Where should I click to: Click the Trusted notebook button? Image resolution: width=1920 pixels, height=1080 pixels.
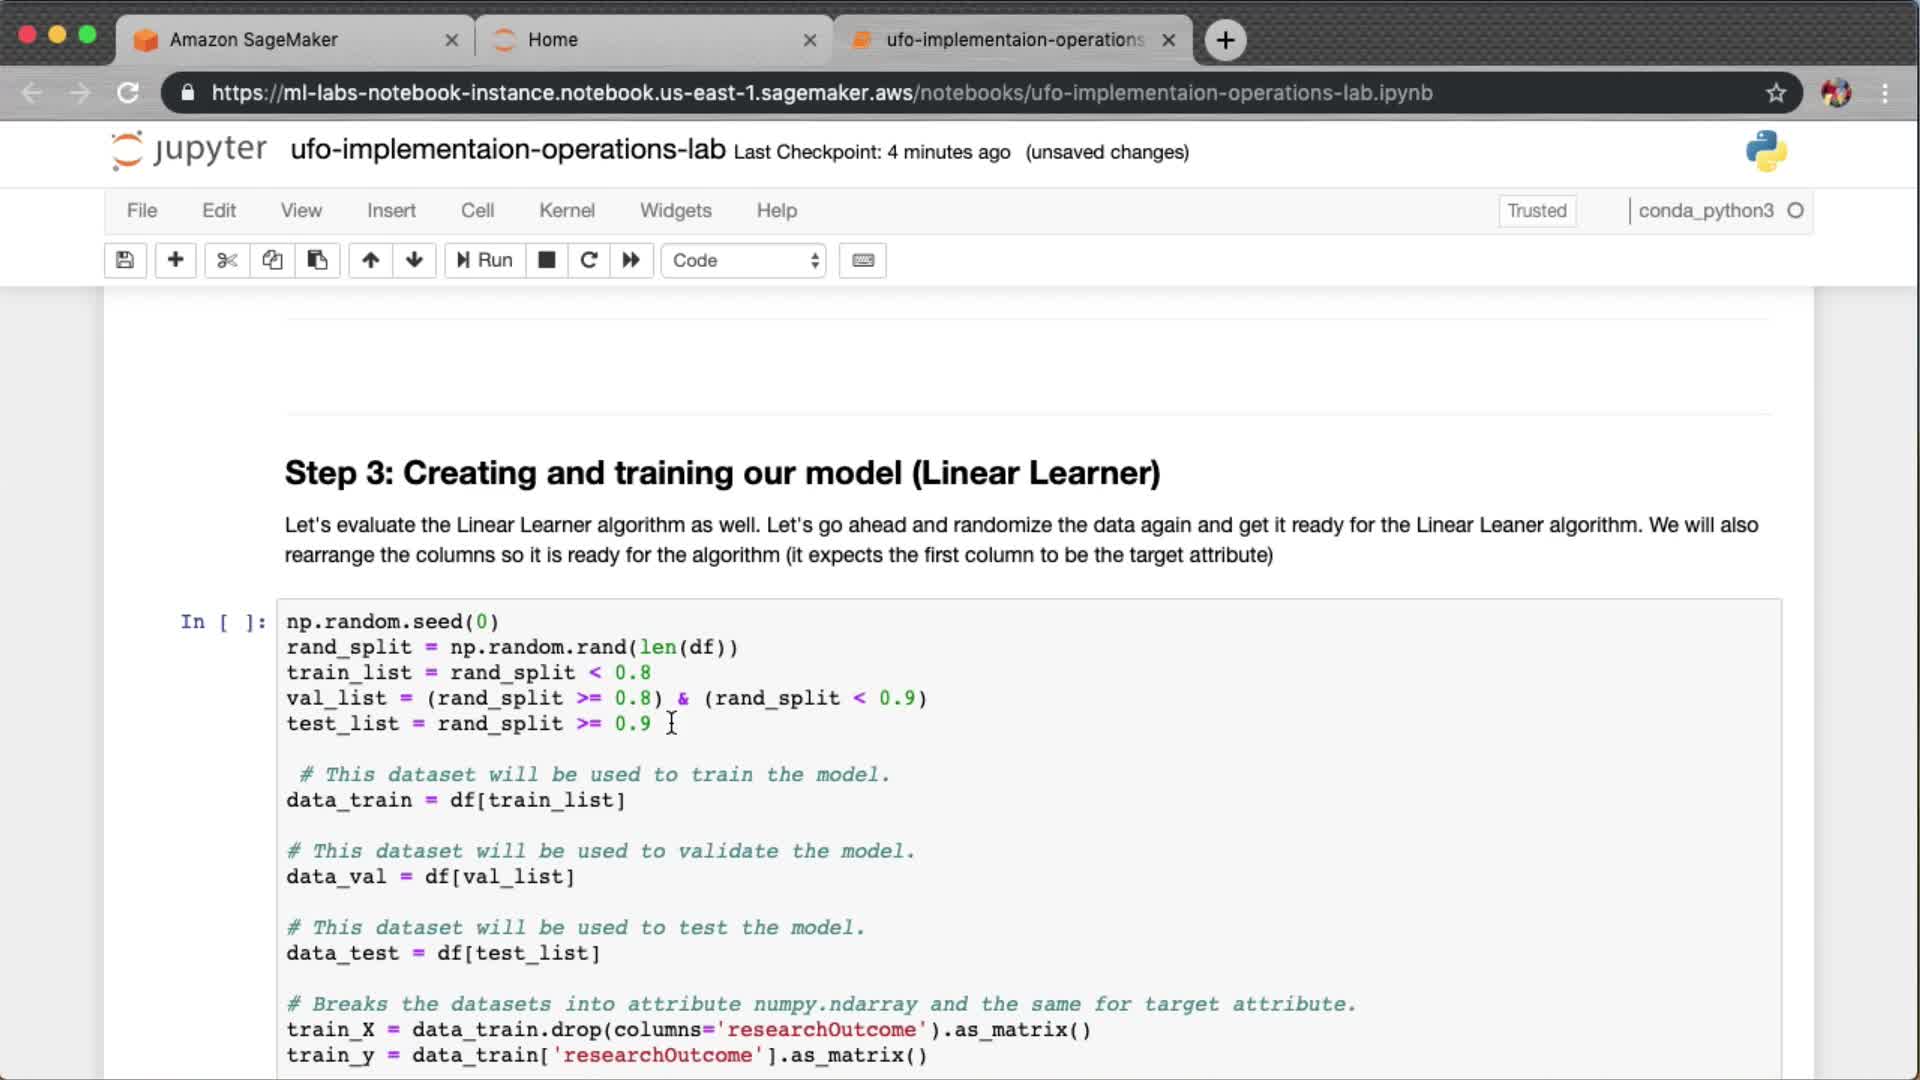pyautogui.click(x=1536, y=211)
